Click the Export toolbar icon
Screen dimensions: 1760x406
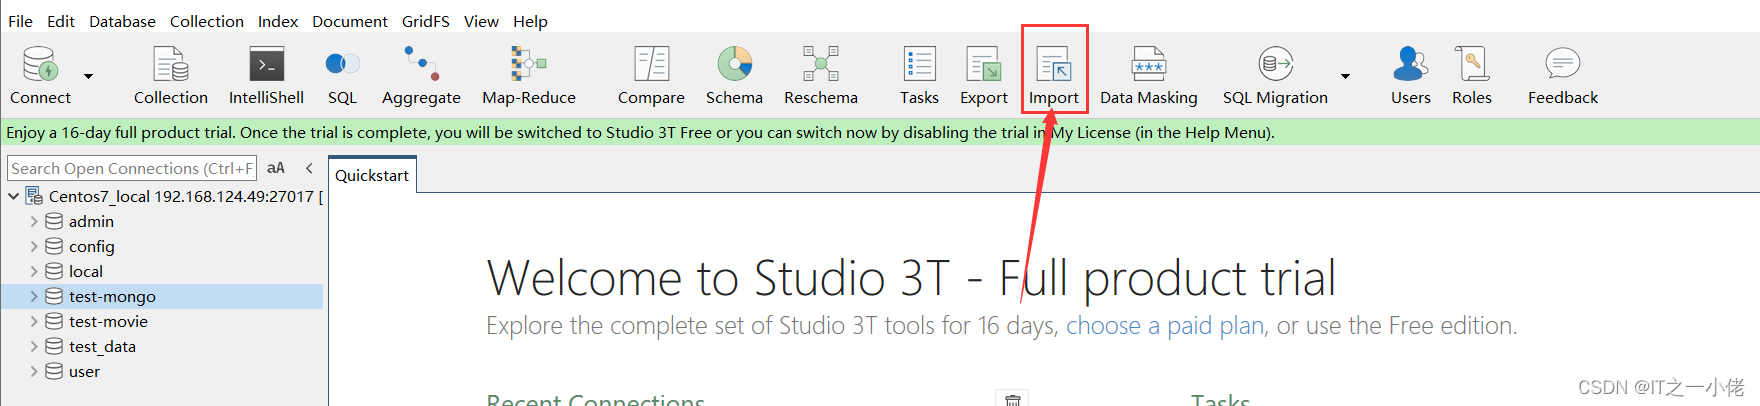(984, 75)
